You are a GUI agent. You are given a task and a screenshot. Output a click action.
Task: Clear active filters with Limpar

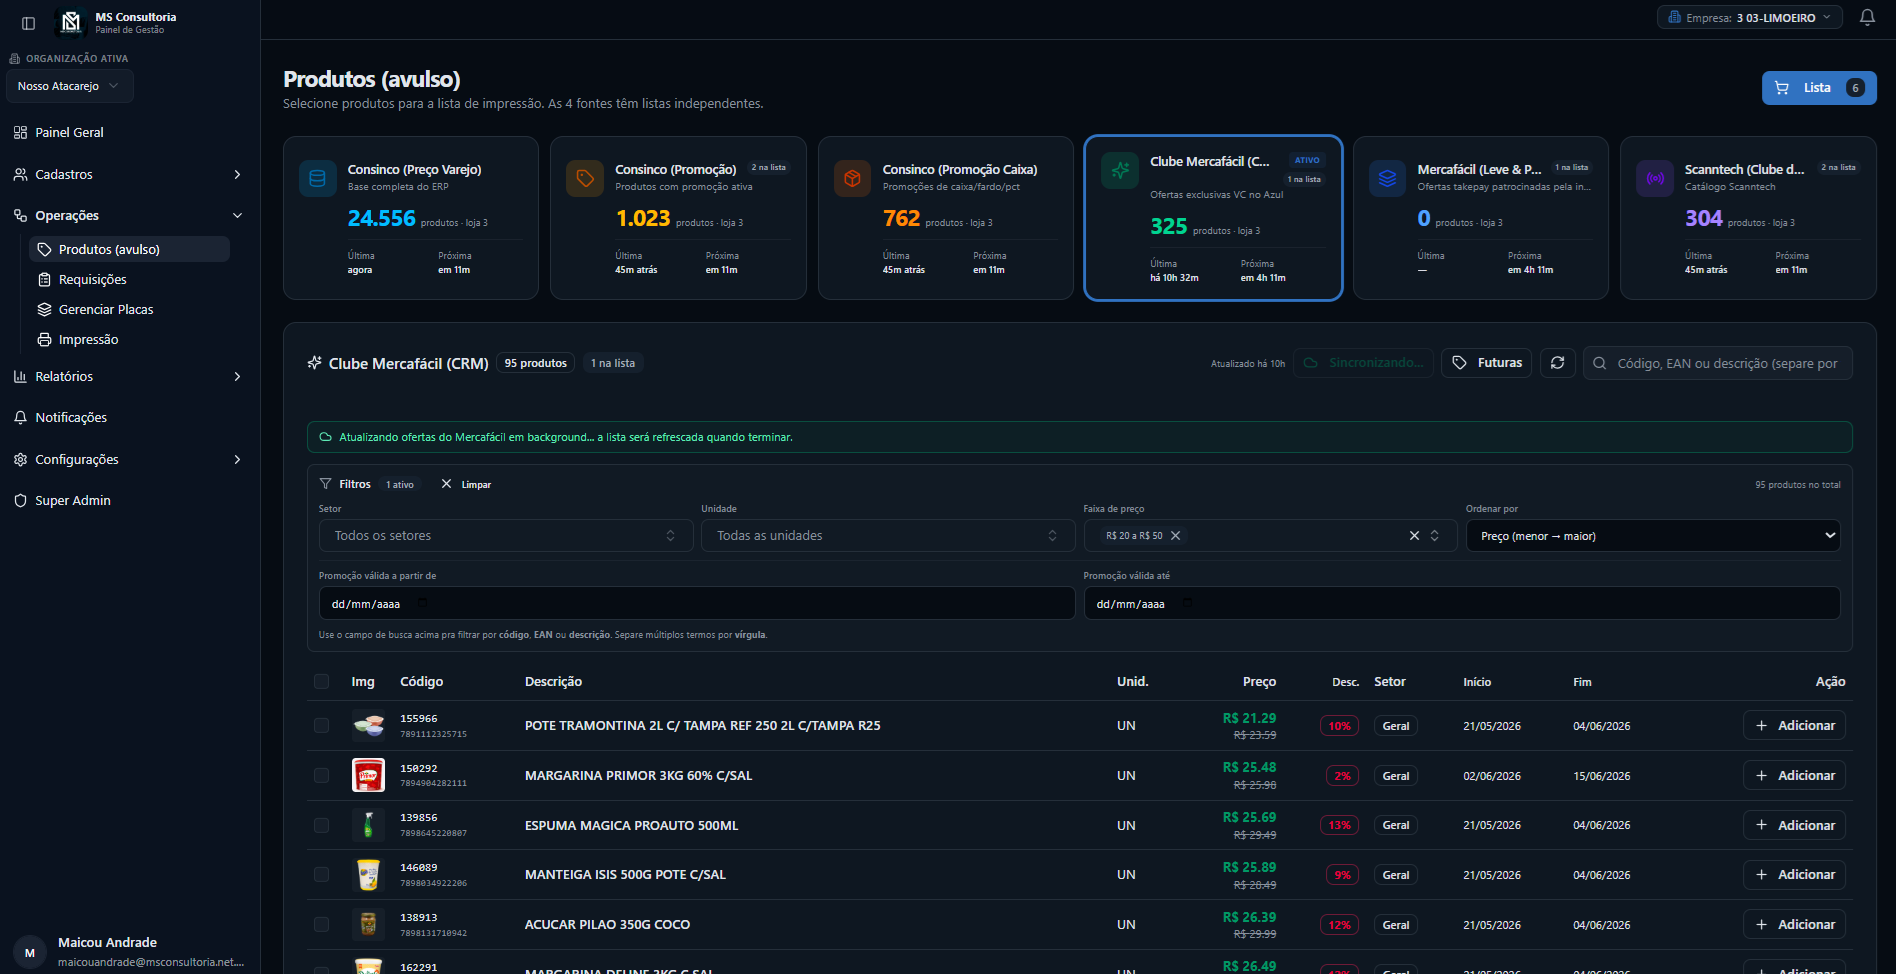[x=466, y=484]
